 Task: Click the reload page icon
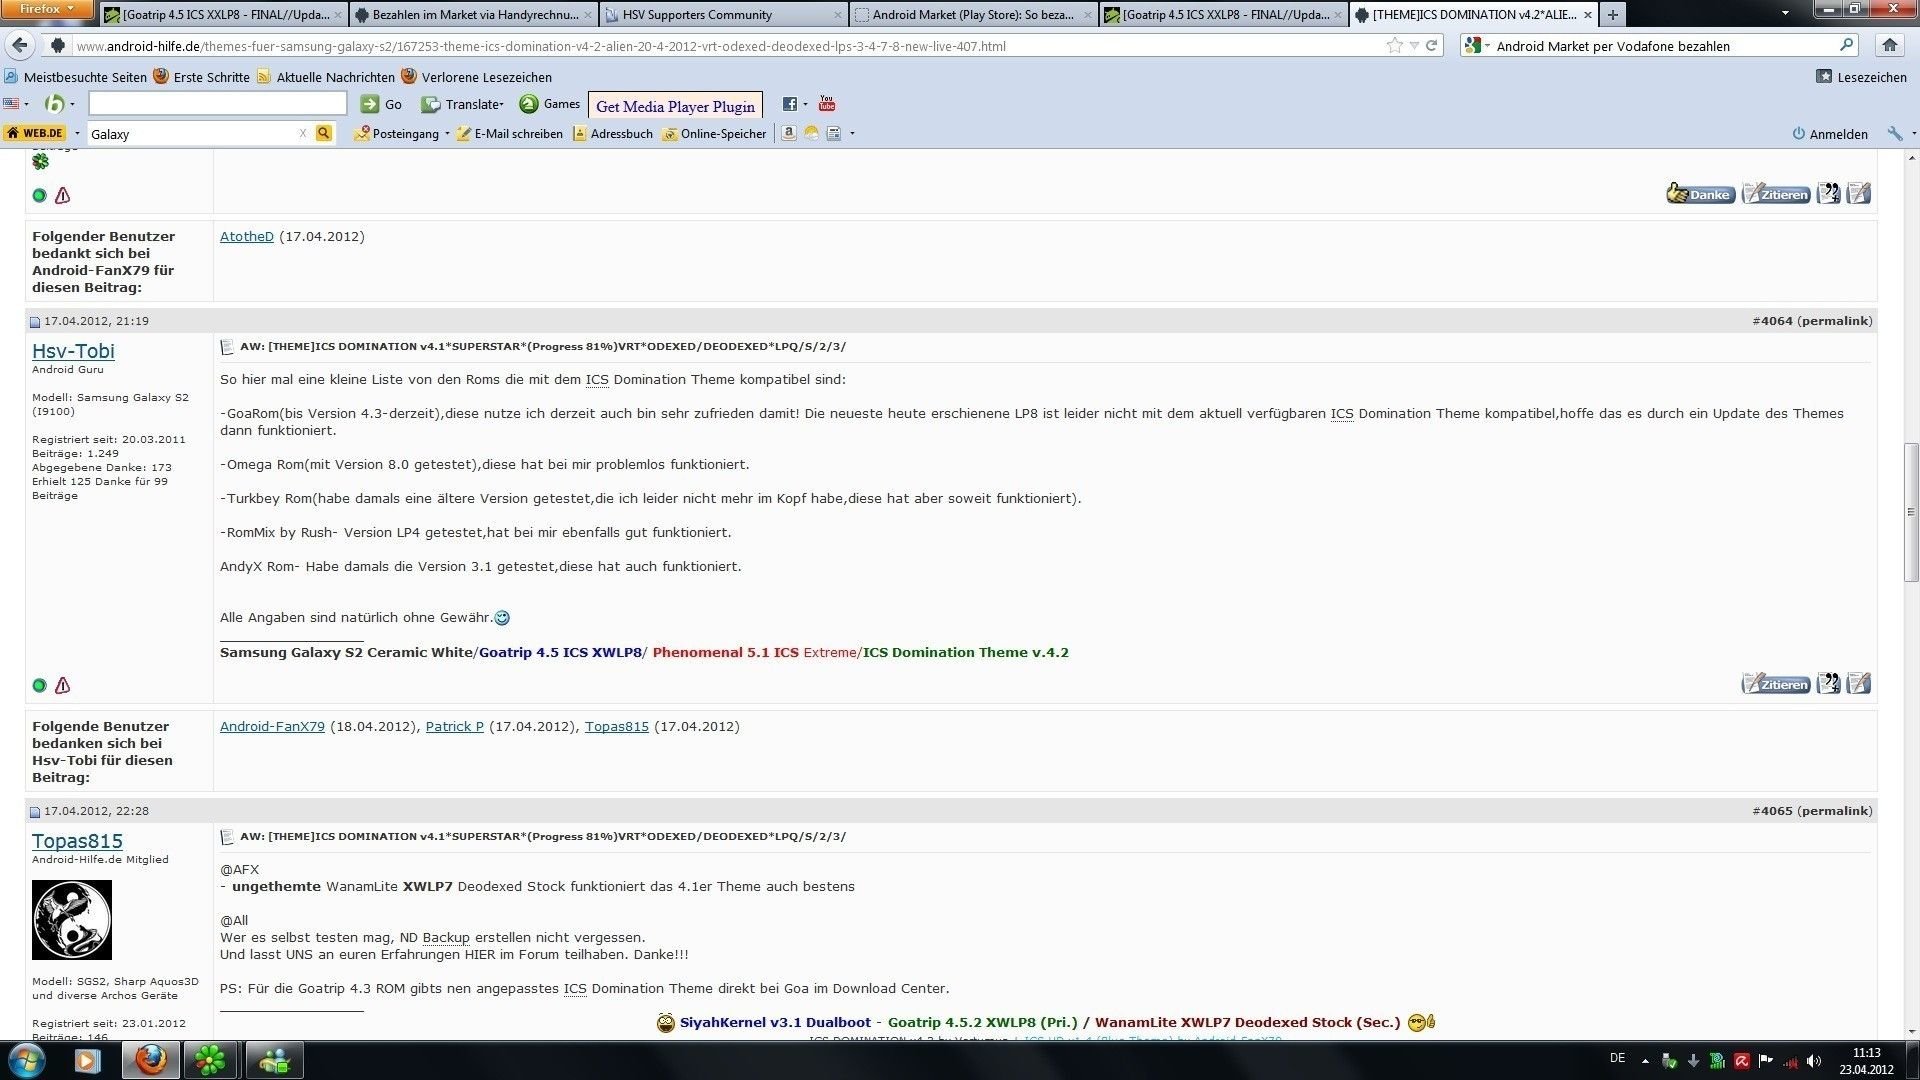coord(1431,46)
